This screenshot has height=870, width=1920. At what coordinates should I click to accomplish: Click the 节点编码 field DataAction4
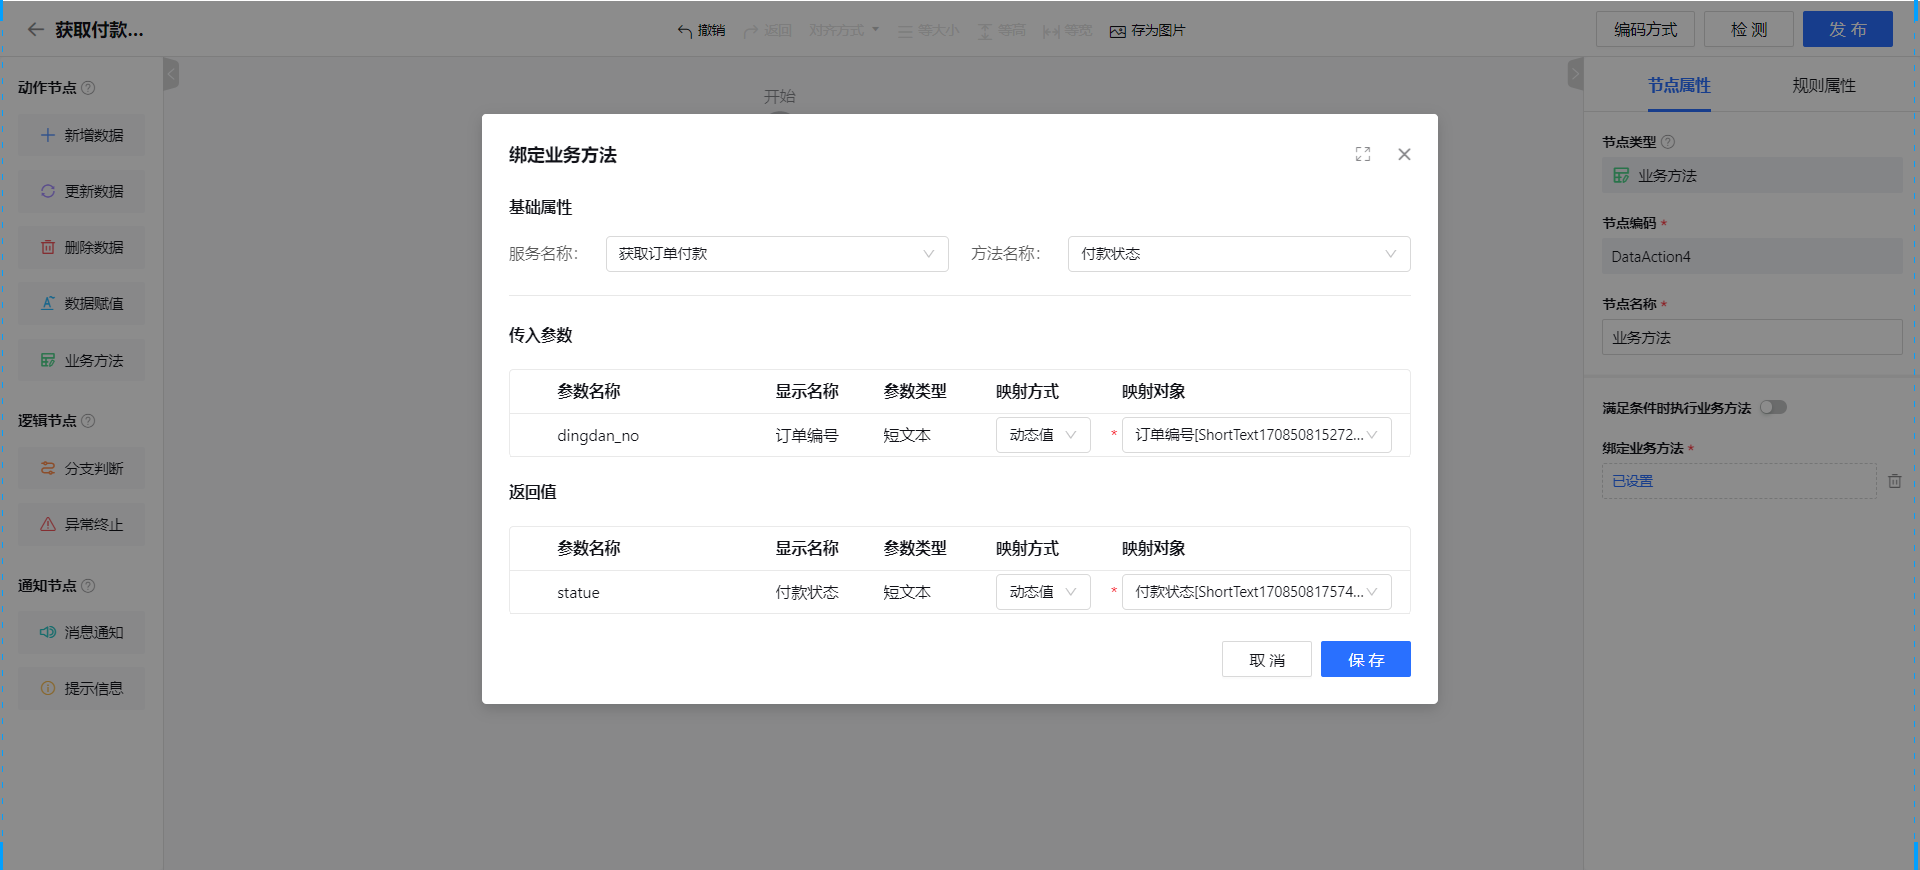tap(1752, 256)
